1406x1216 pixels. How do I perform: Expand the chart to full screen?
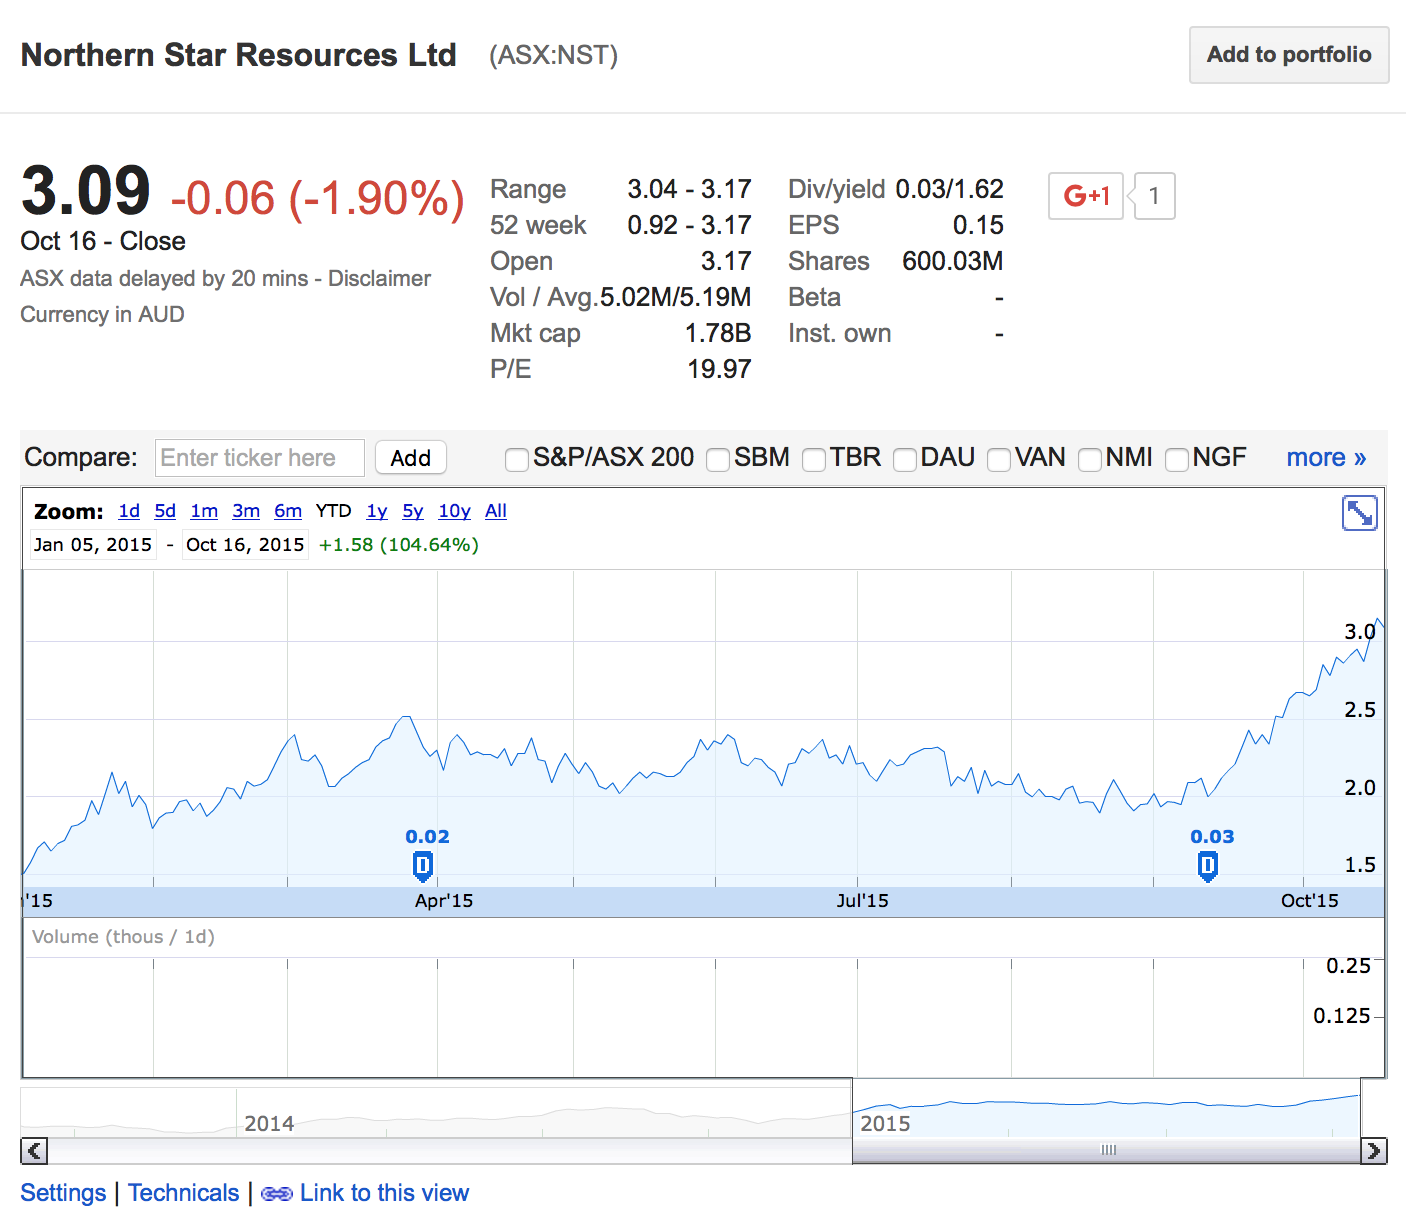(x=1359, y=513)
